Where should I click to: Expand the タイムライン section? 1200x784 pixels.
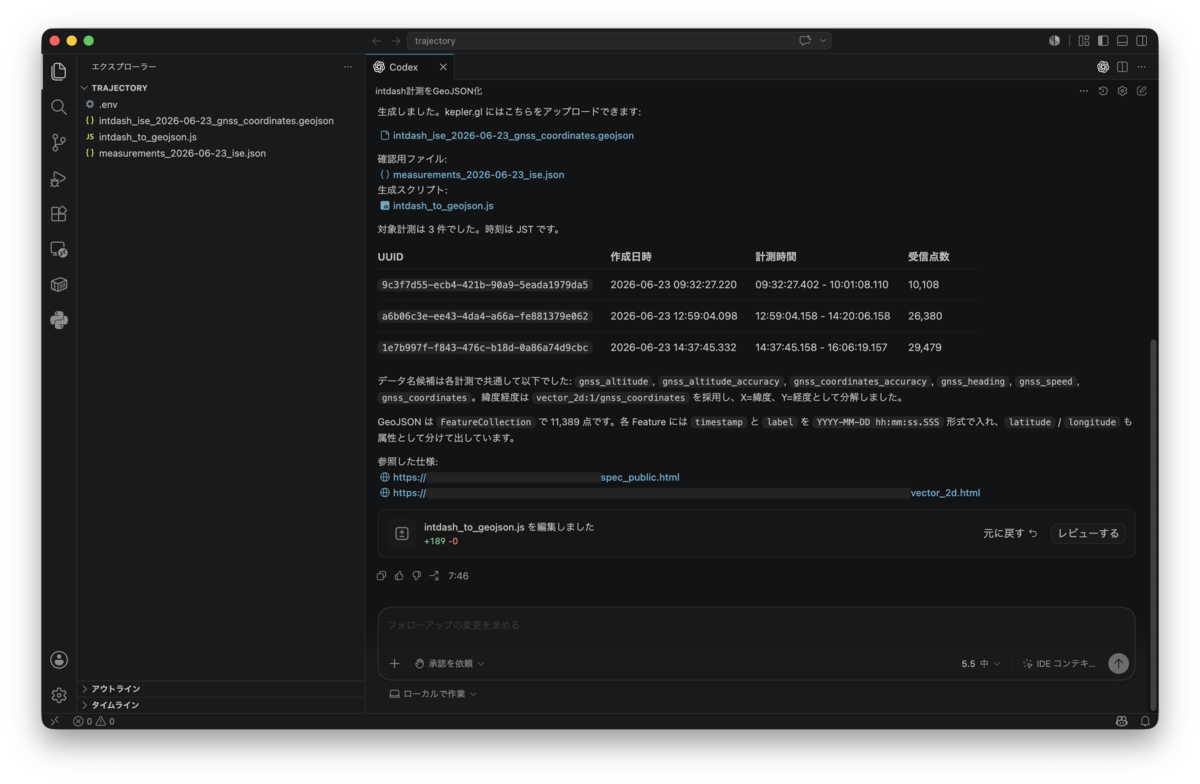pyautogui.click(x=115, y=705)
